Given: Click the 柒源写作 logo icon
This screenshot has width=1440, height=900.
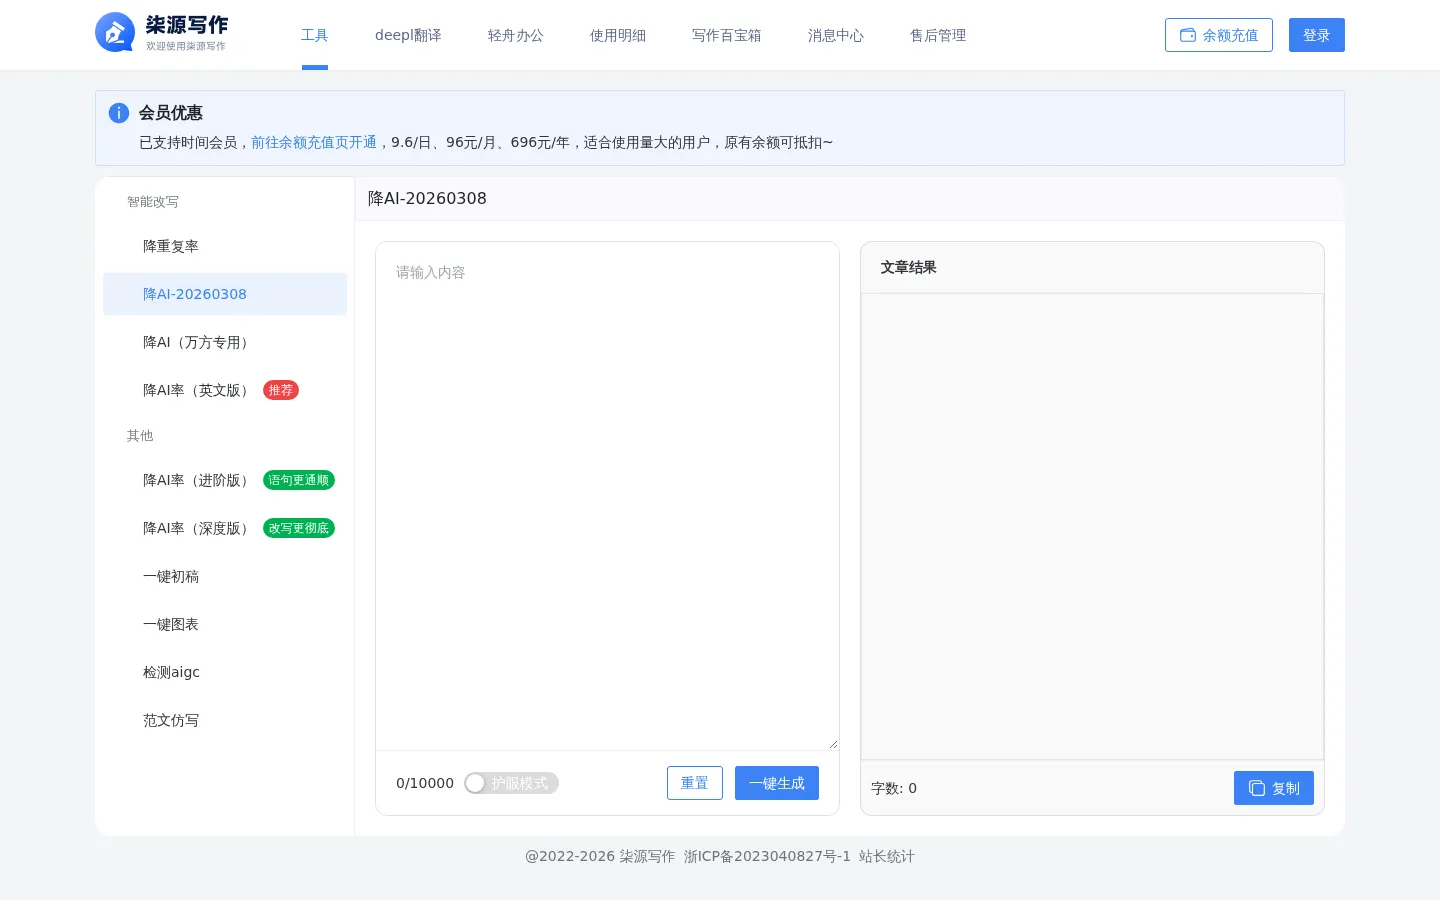Looking at the screenshot, I should click(x=115, y=33).
